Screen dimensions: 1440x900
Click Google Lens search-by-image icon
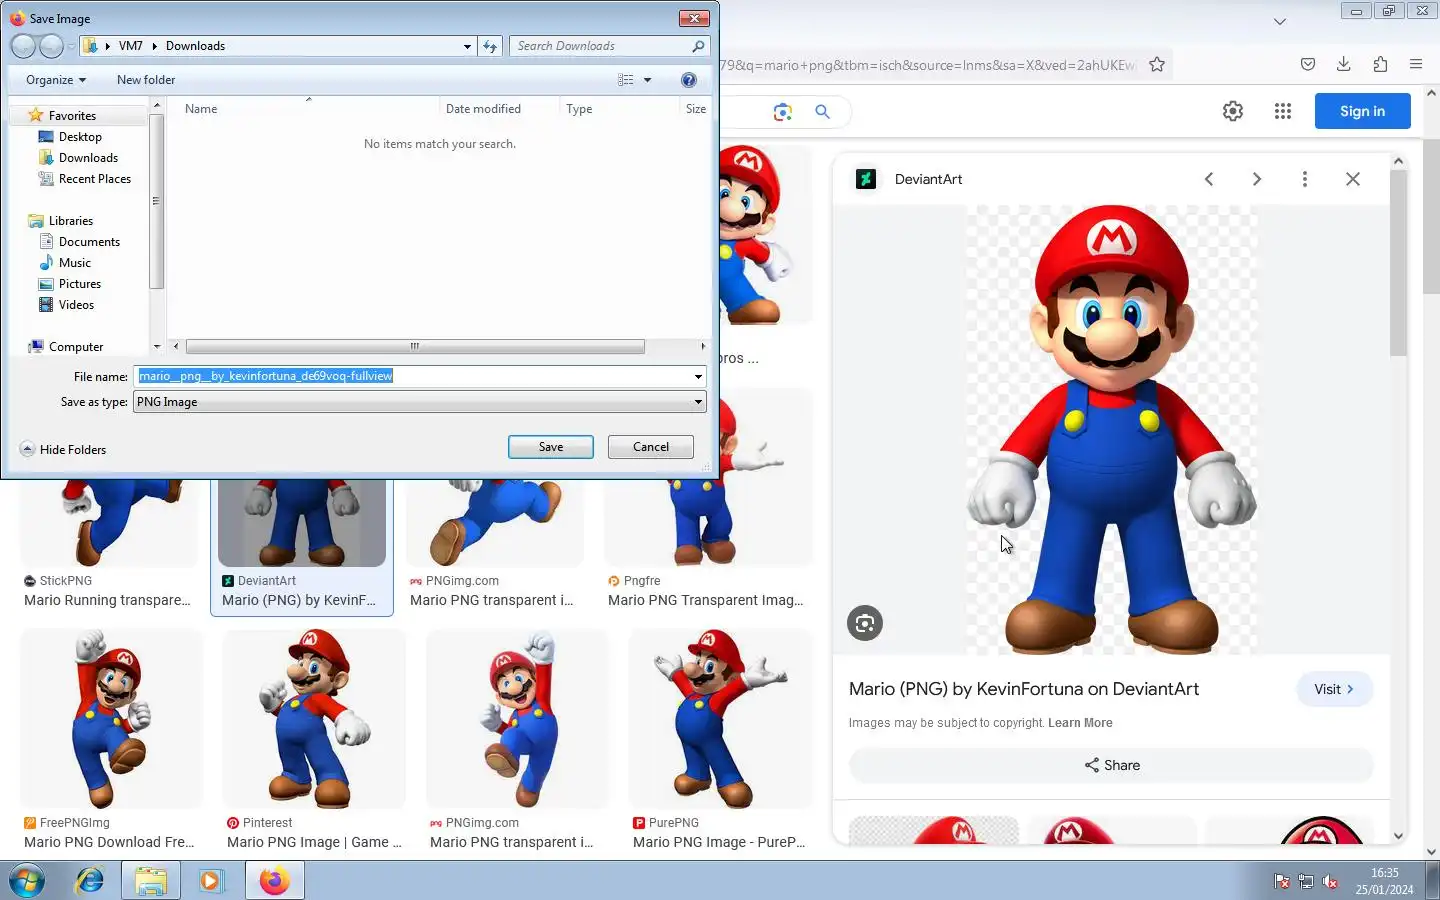783,112
